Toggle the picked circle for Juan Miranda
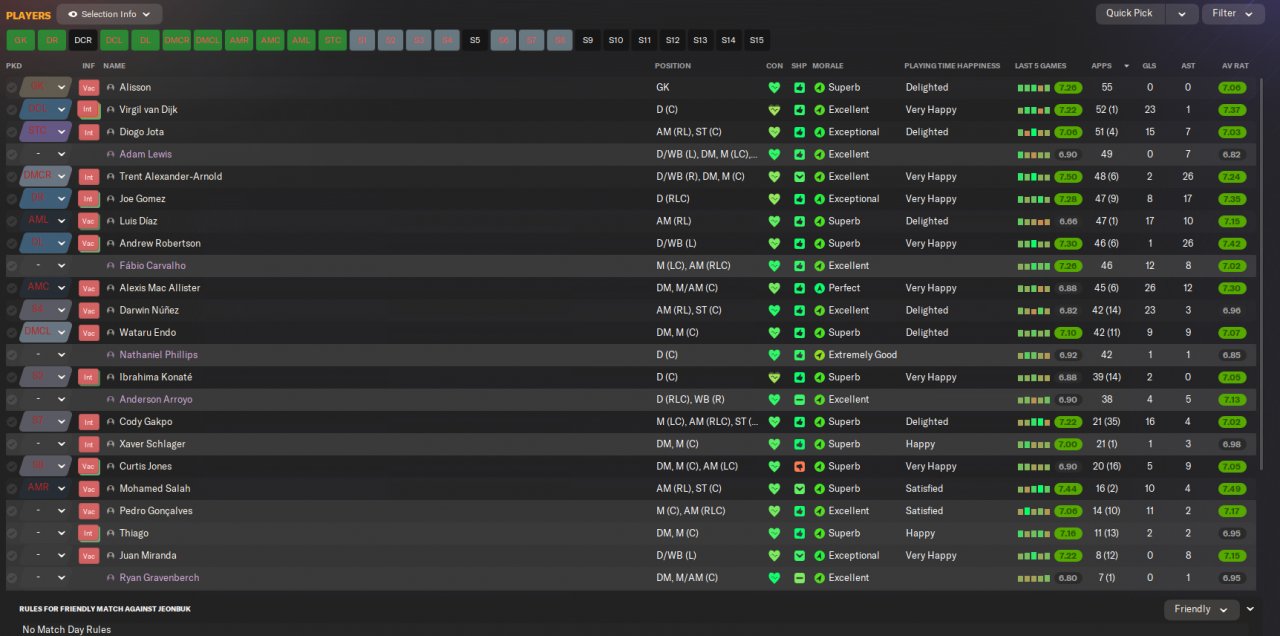This screenshot has height=636, width=1280. click(x=12, y=556)
